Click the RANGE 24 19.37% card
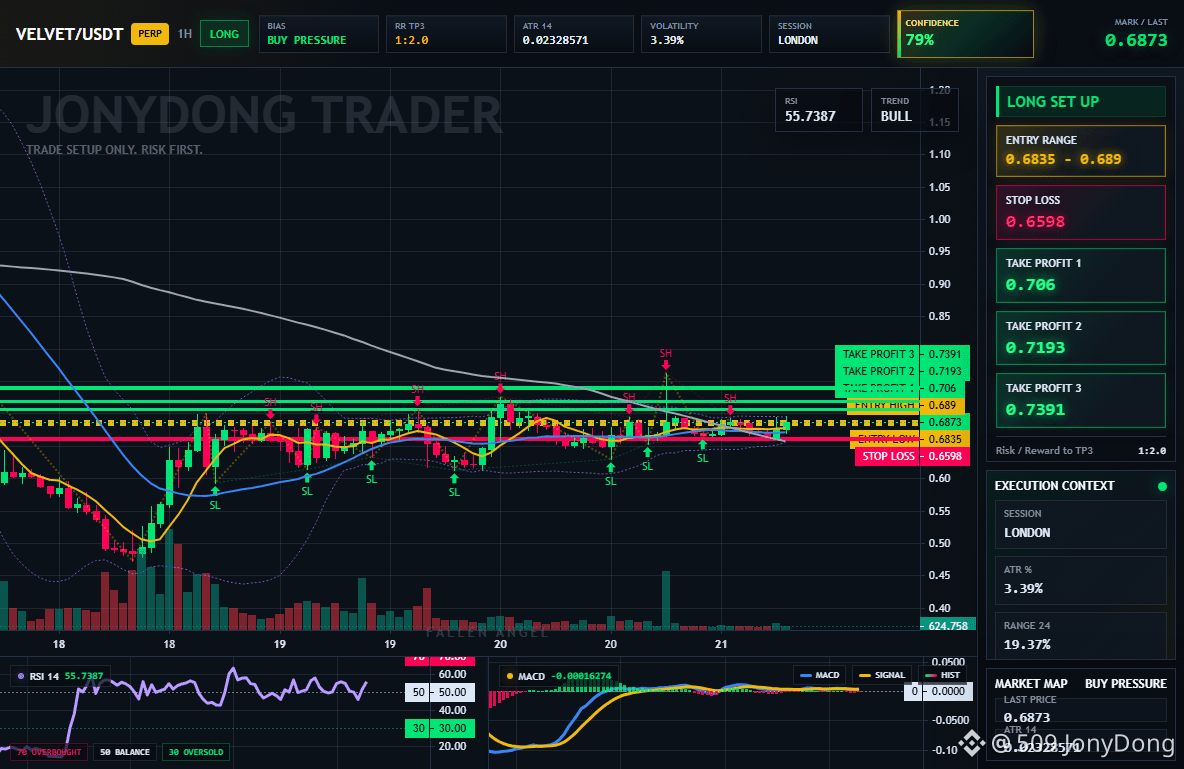The height and width of the screenshot is (769, 1184). click(1081, 635)
